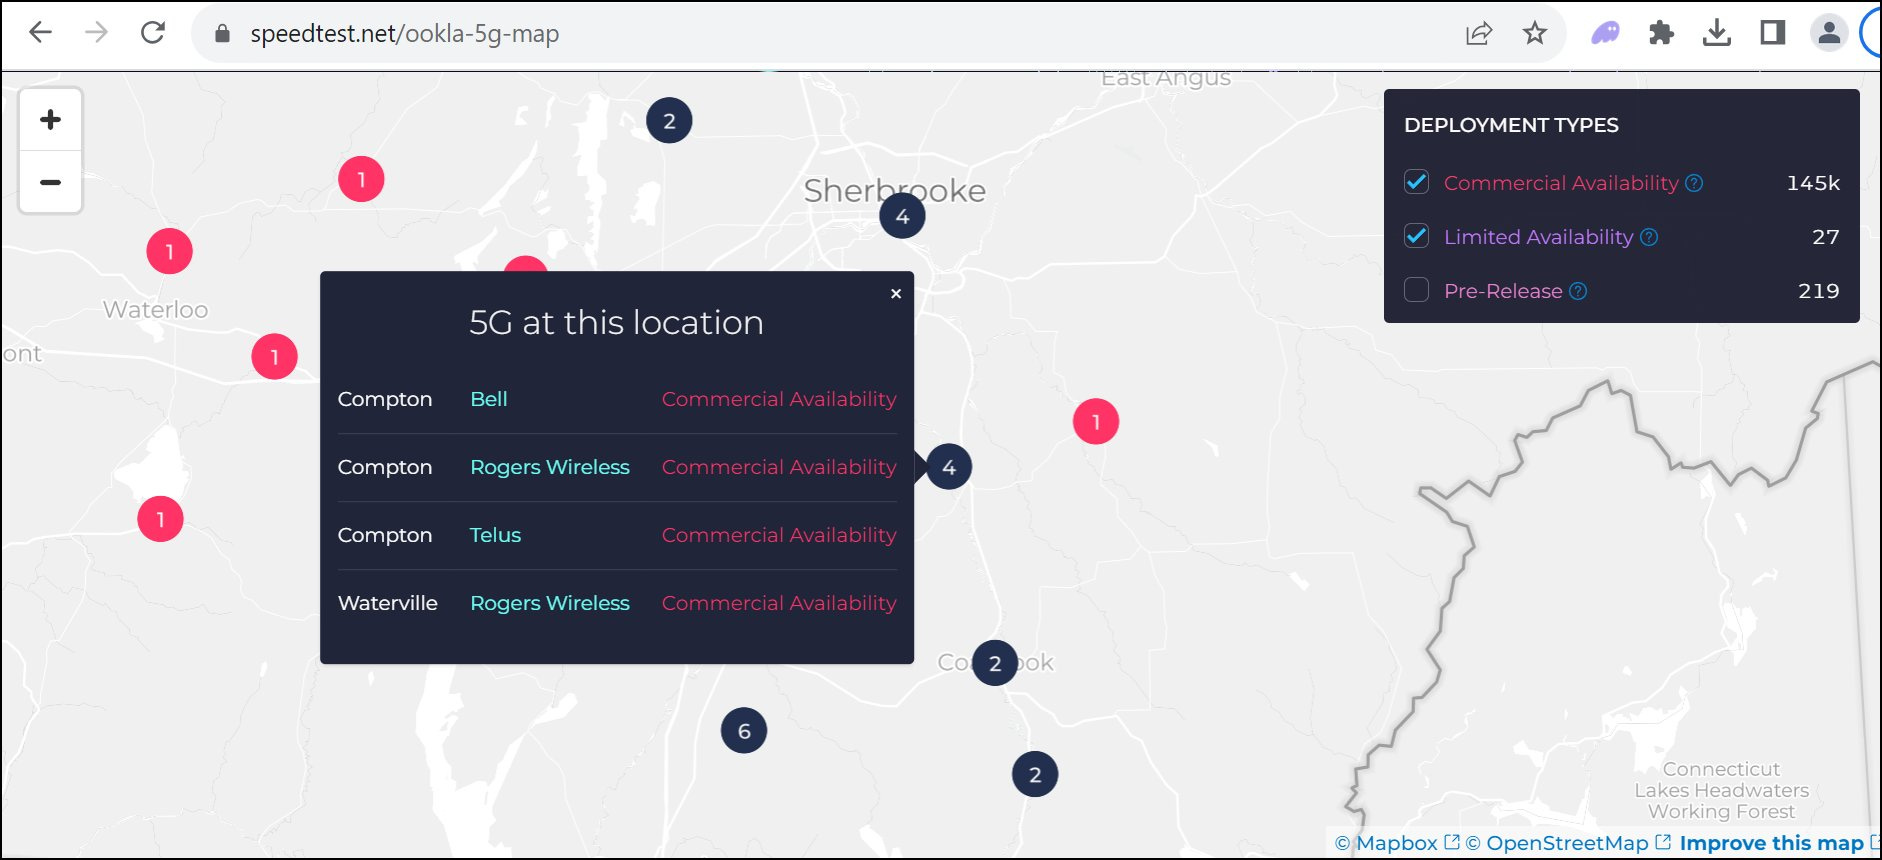1882x860 pixels.
Task: Click the pink marker near Waterloo label
Action: coord(170,251)
